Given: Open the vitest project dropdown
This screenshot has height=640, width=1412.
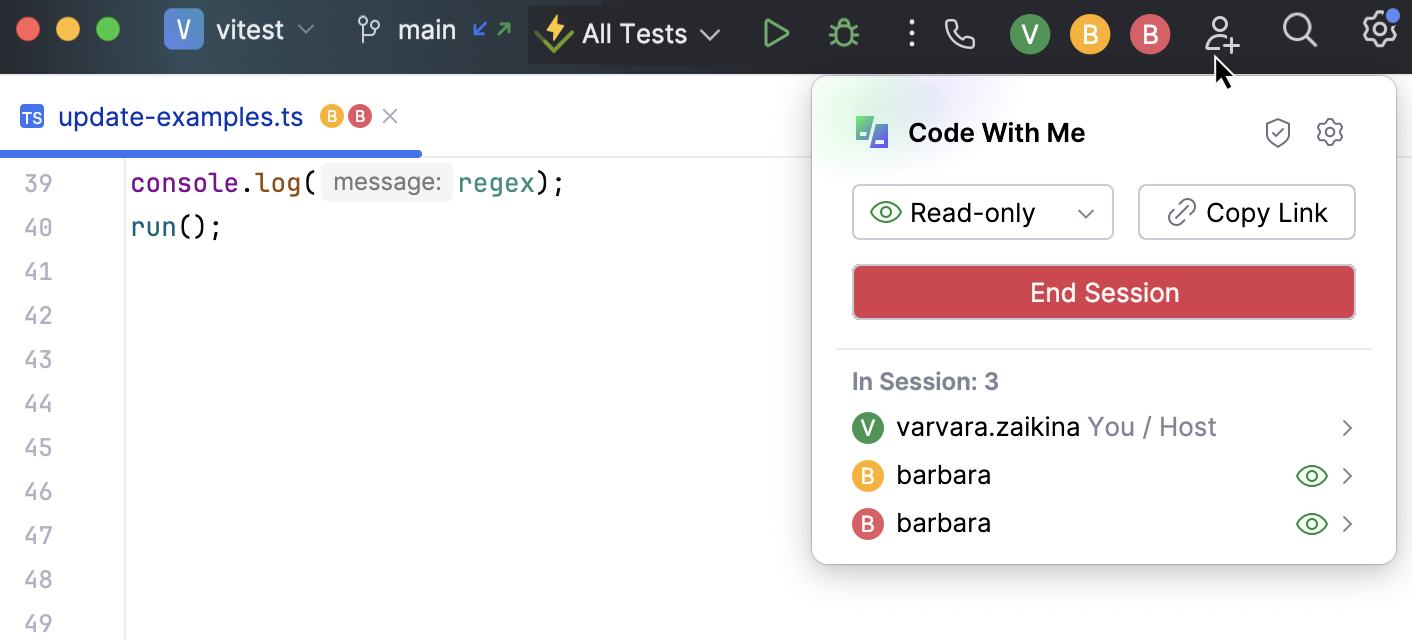Looking at the screenshot, I should coord(240,31).
